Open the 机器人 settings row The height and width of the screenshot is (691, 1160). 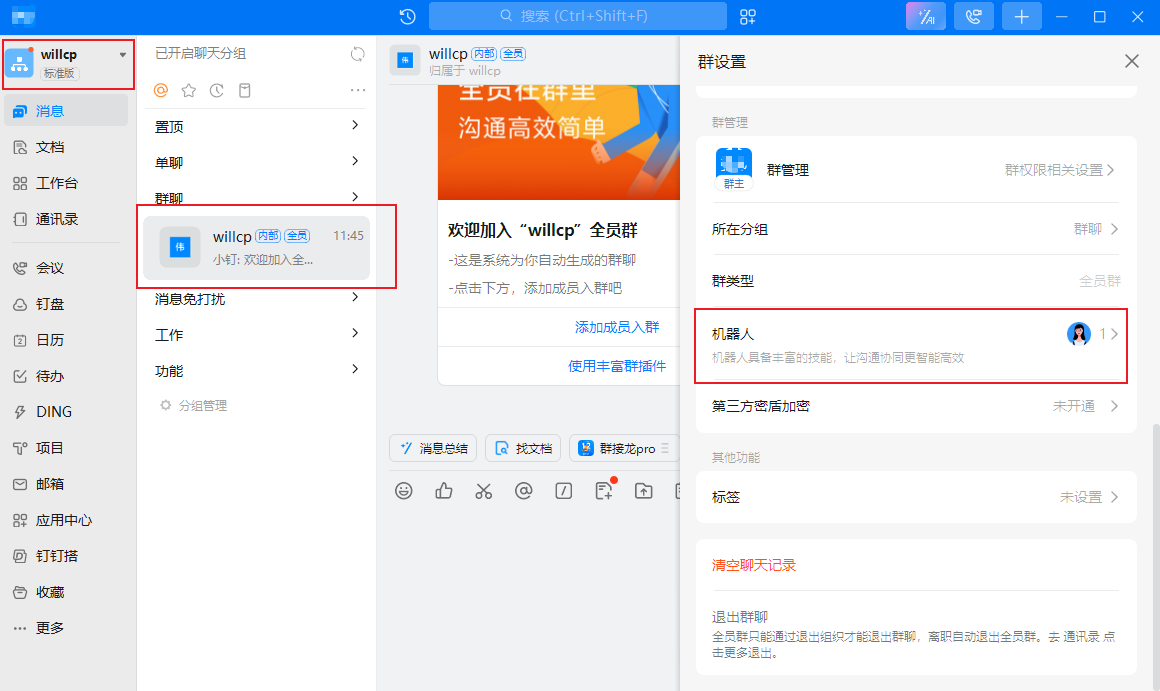(914, 346)
